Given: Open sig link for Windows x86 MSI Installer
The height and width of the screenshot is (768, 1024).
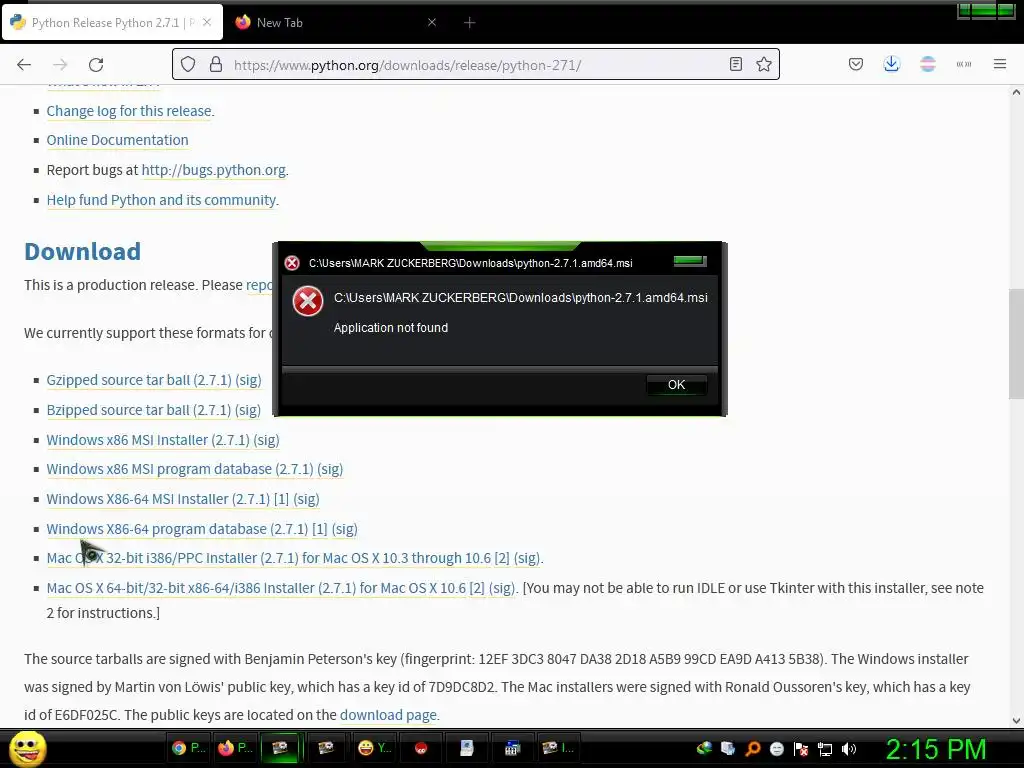Looking at the screenshot, I should pos(266,440).
